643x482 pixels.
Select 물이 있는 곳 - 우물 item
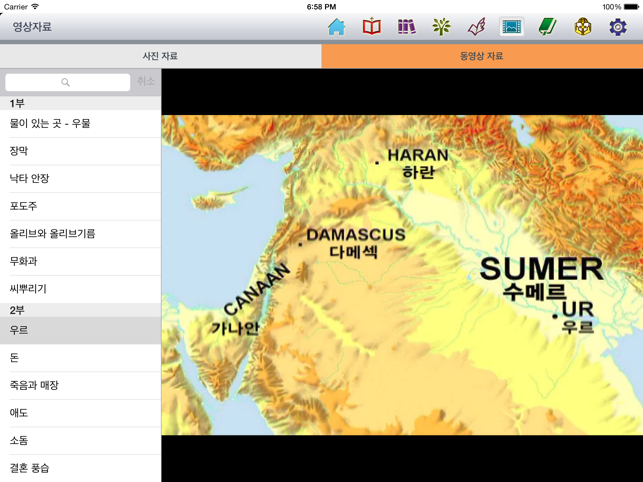pos(80,124)
